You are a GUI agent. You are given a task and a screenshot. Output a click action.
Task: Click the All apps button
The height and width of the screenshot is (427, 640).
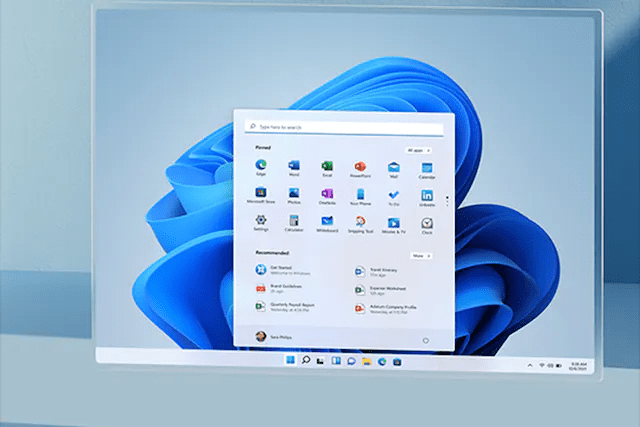click(418, 151)
